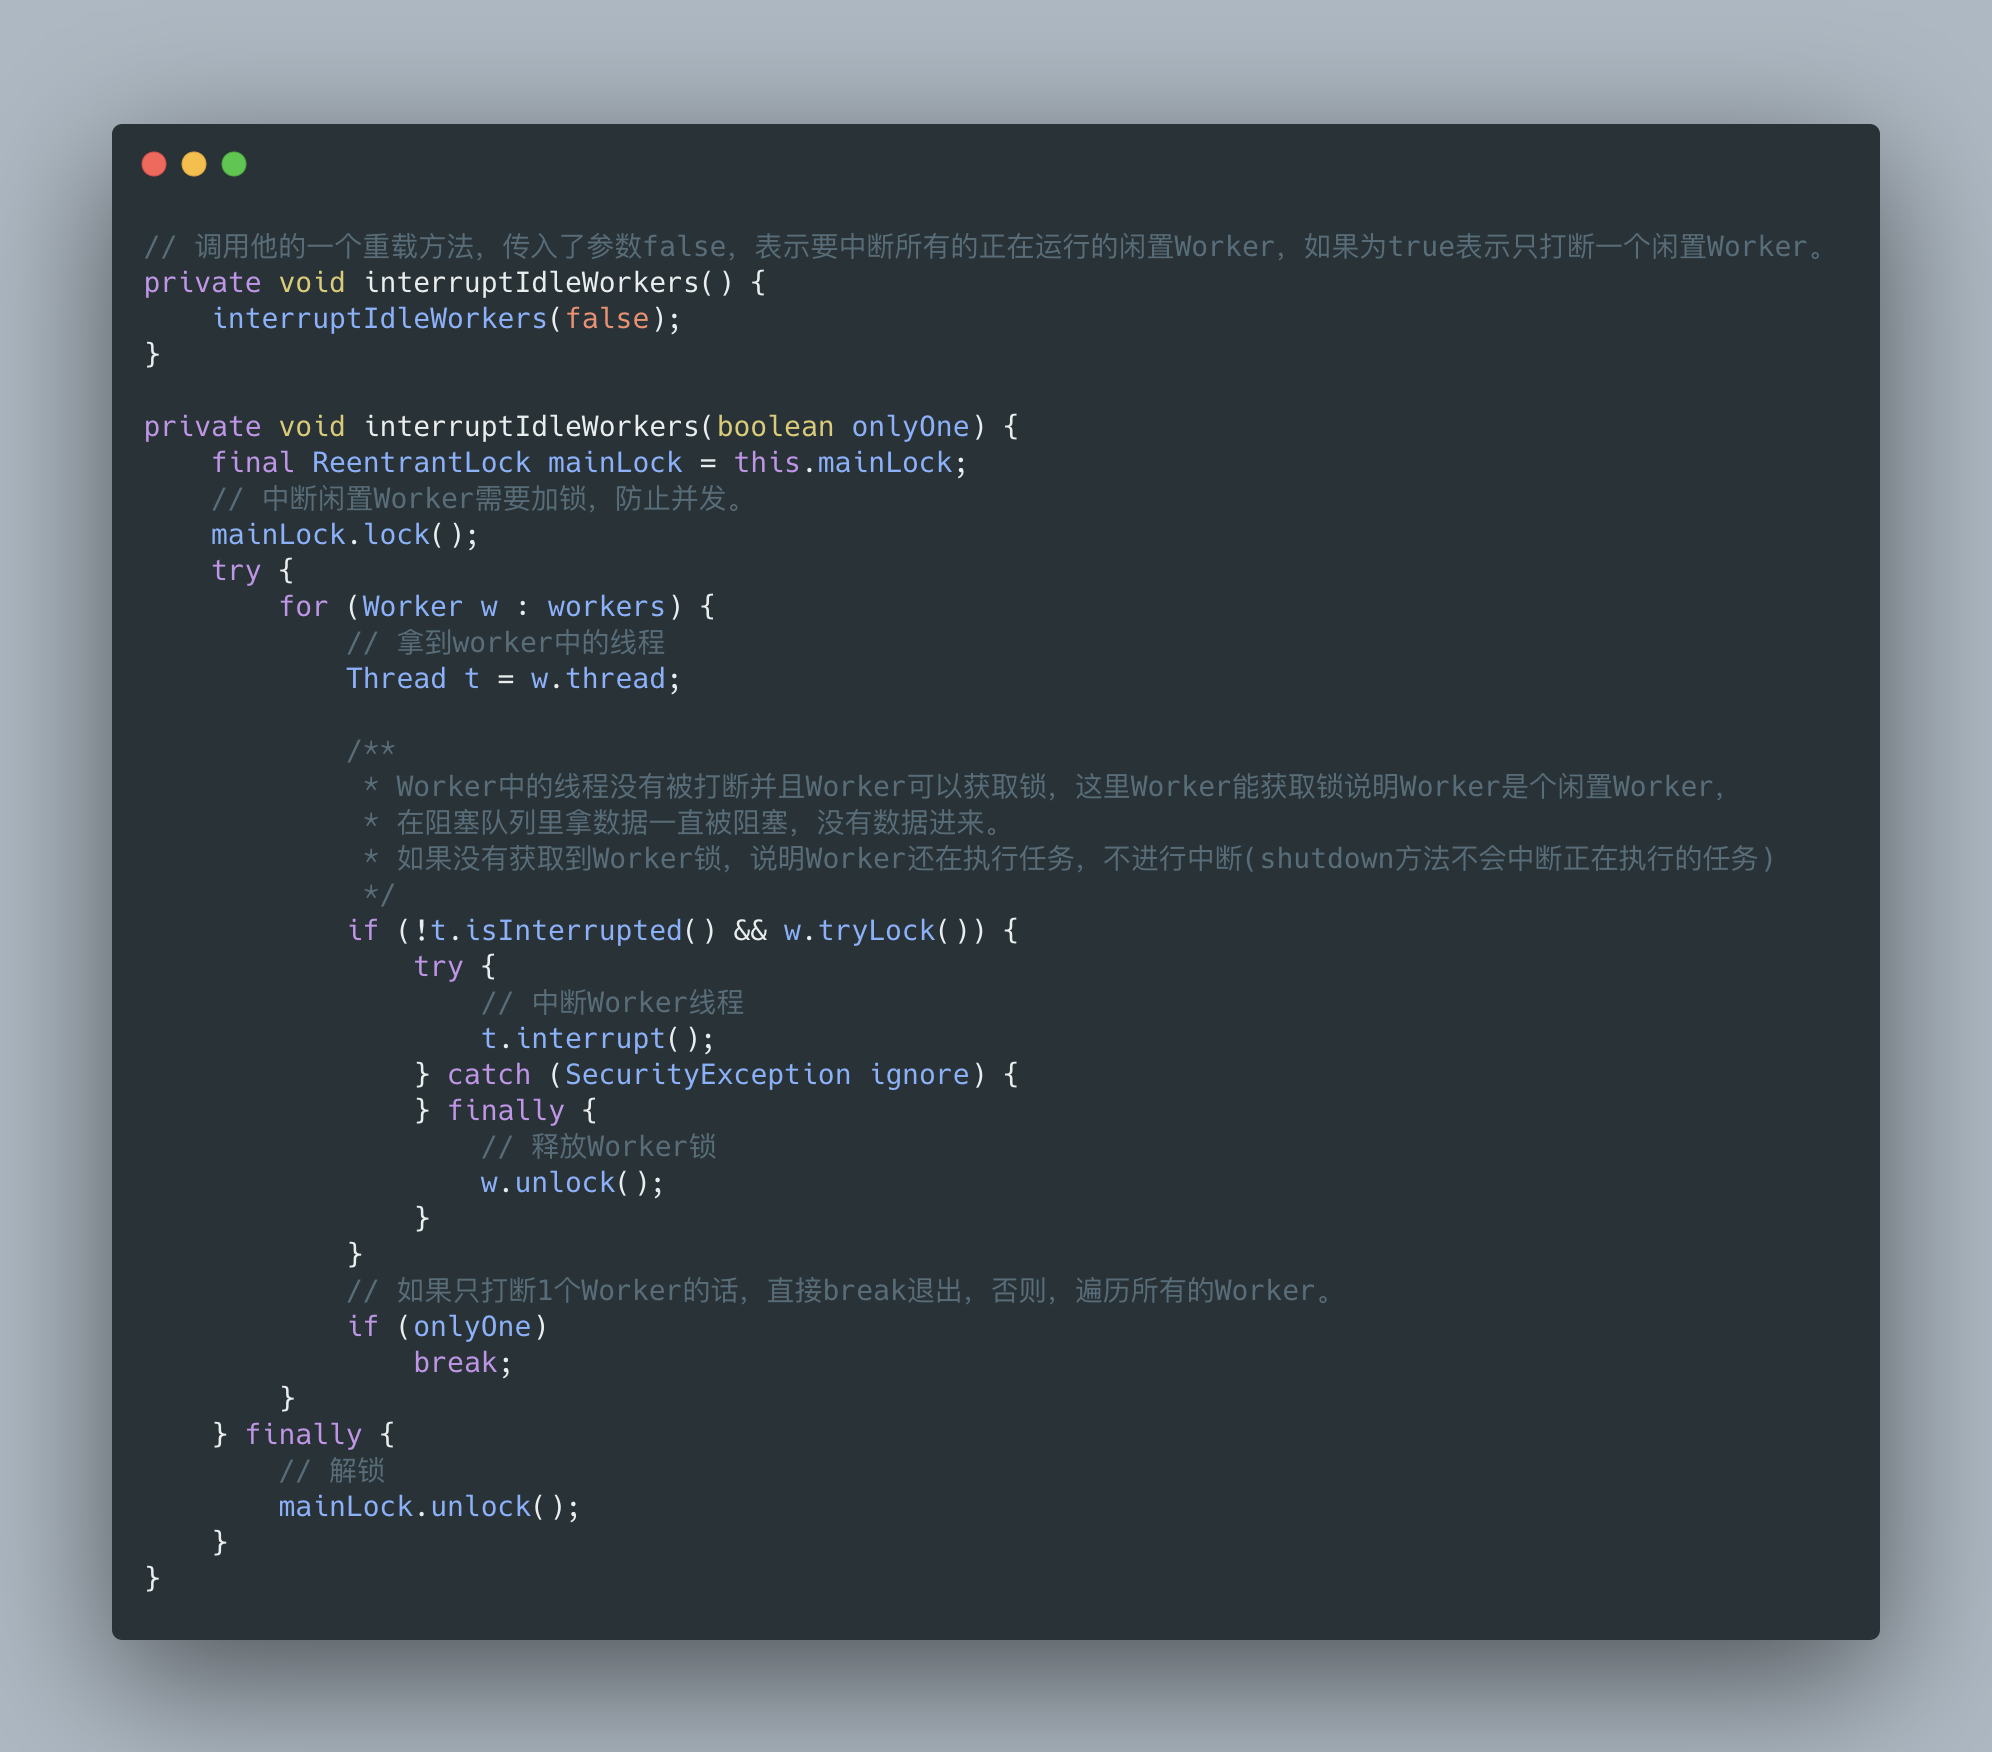Select comment '// 拿到worker中的线程'

tap(506, 643)
